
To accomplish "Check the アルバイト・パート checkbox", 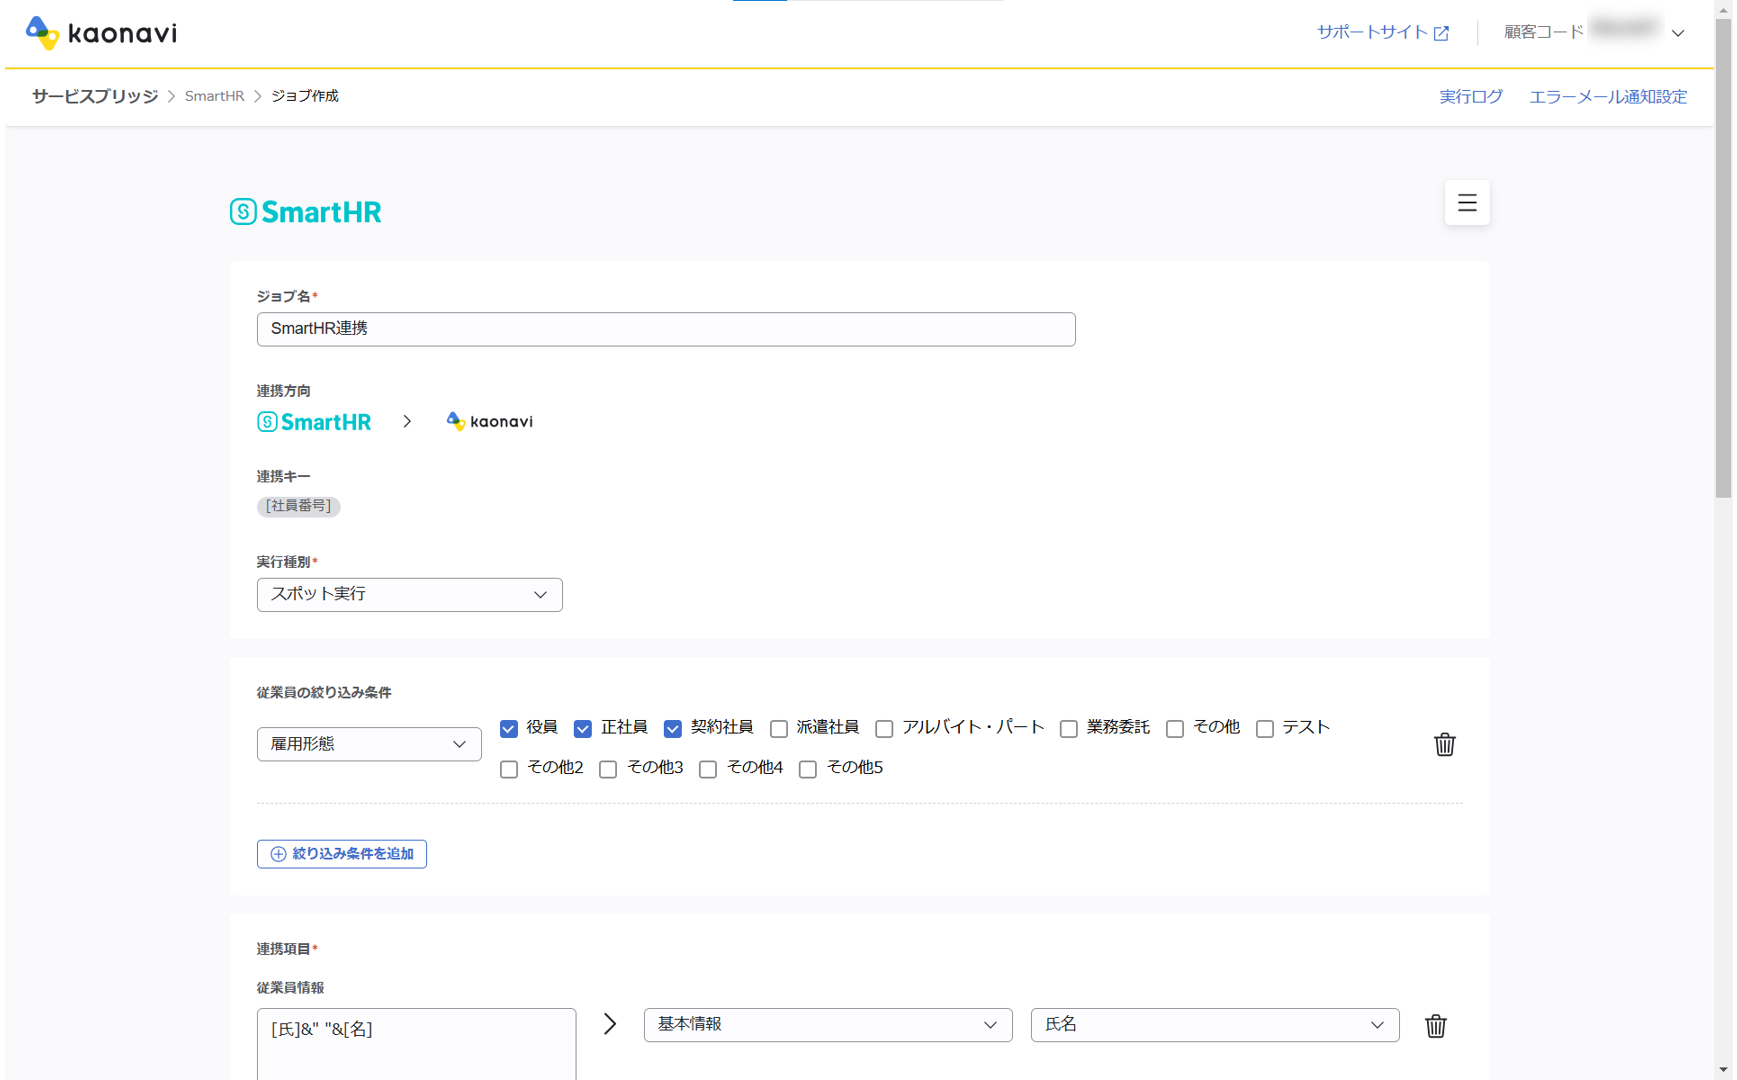I will click(x=884, y=729).
